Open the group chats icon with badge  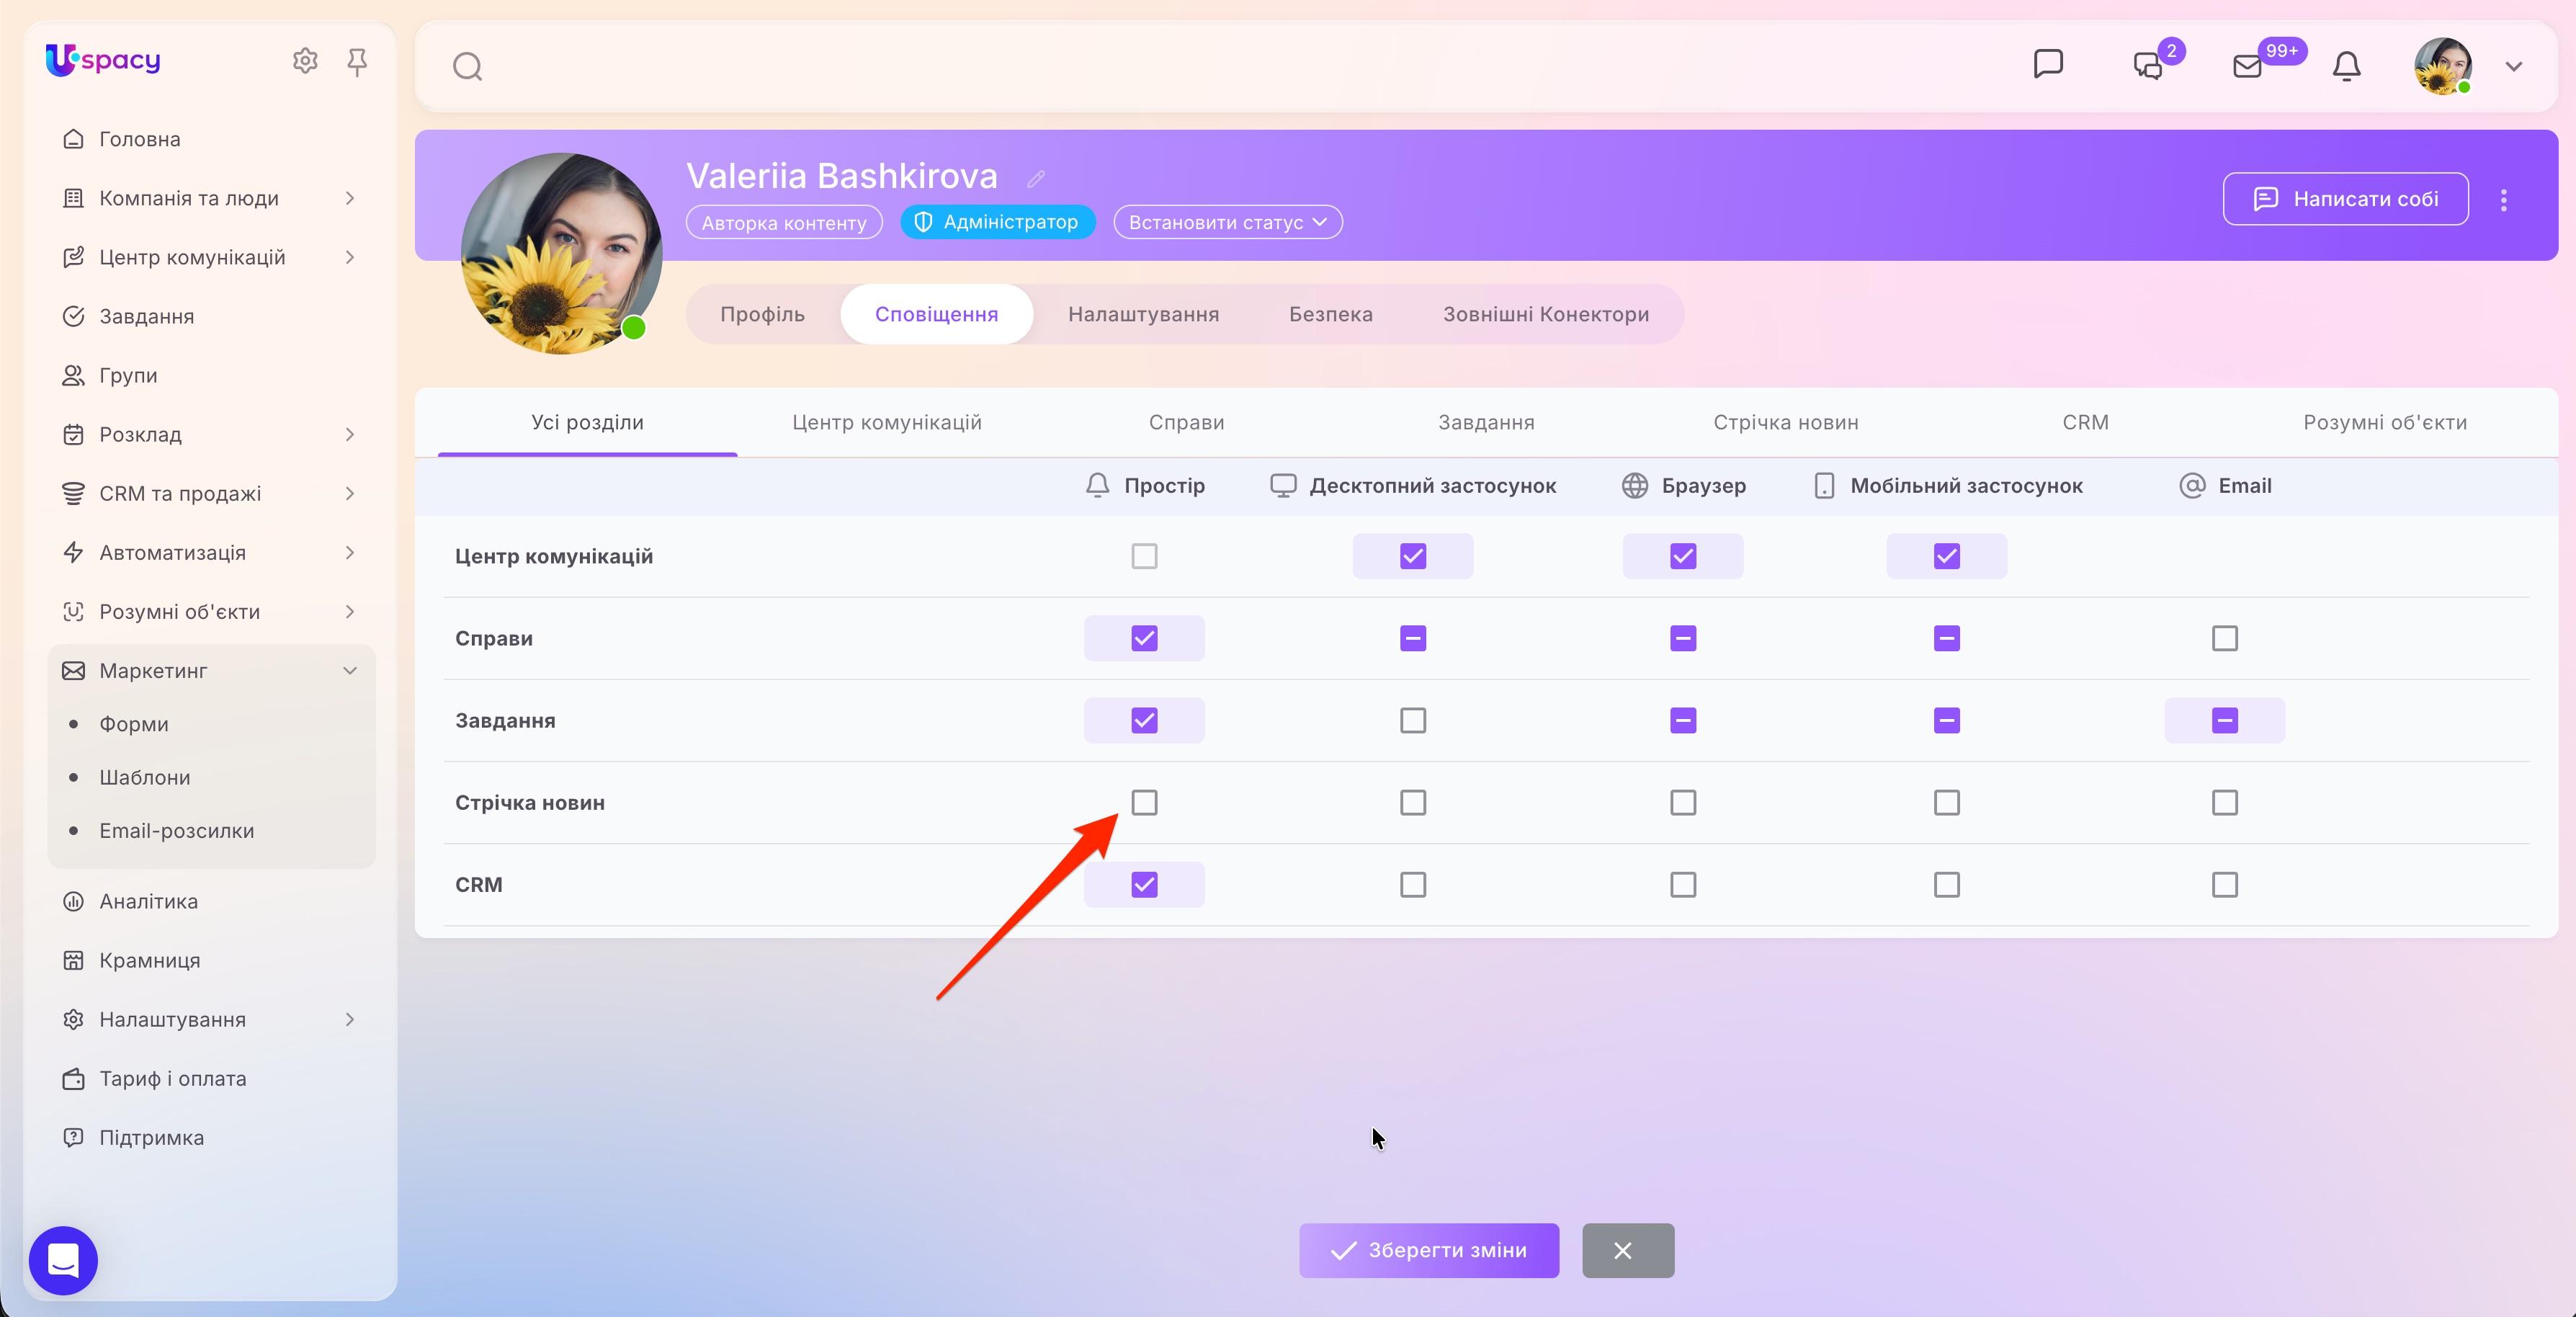point(2148,66)
